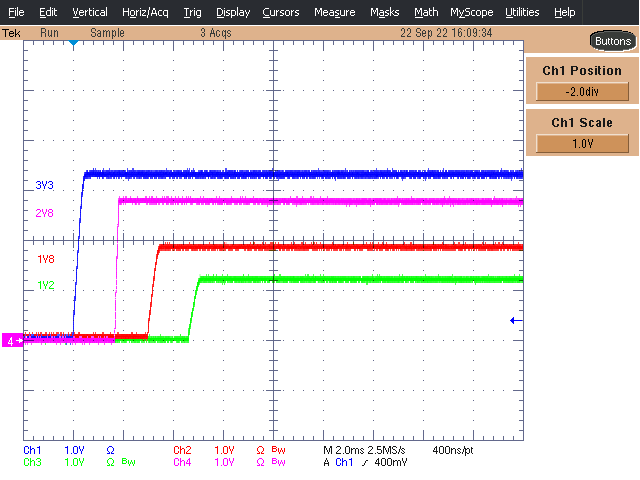This screenshot has height=480, width=640.
Task: Click the Ch4 Bw bandwidth limit indicator
Action: (278, 462)
